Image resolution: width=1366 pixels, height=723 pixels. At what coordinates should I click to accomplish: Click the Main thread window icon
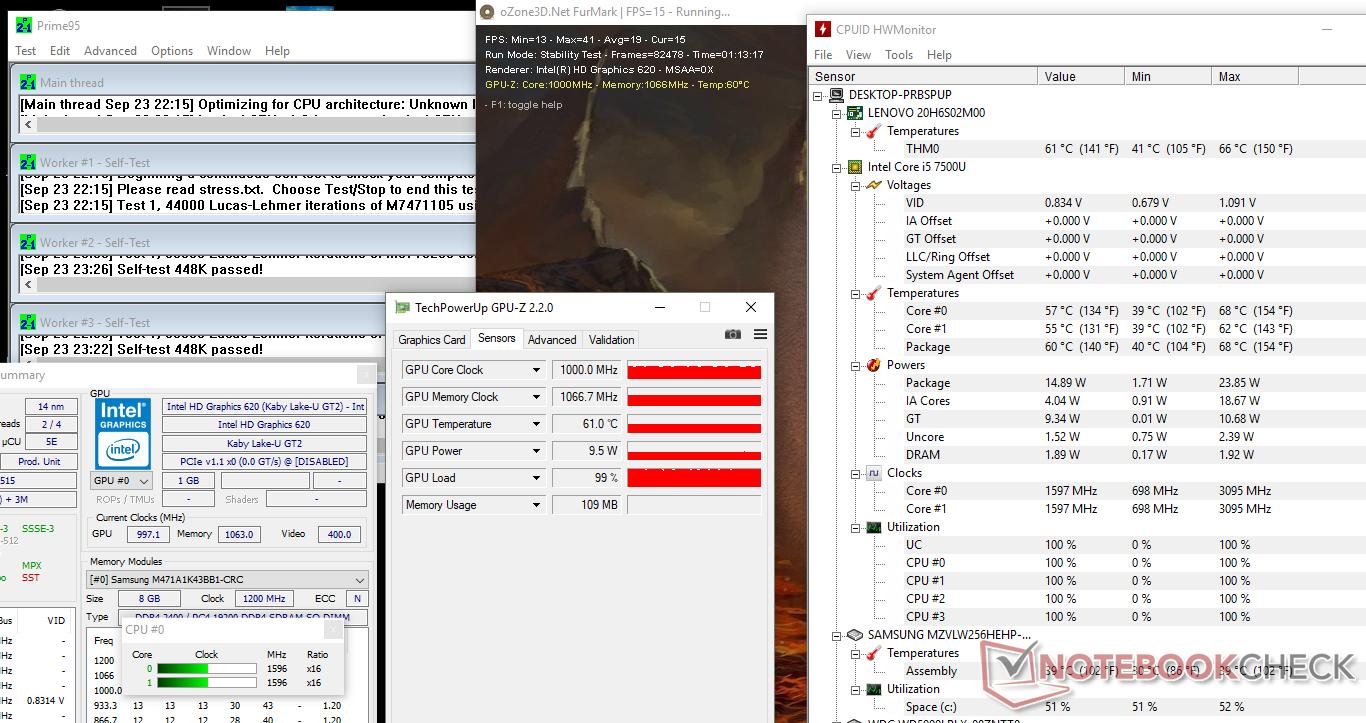[28, 83]
